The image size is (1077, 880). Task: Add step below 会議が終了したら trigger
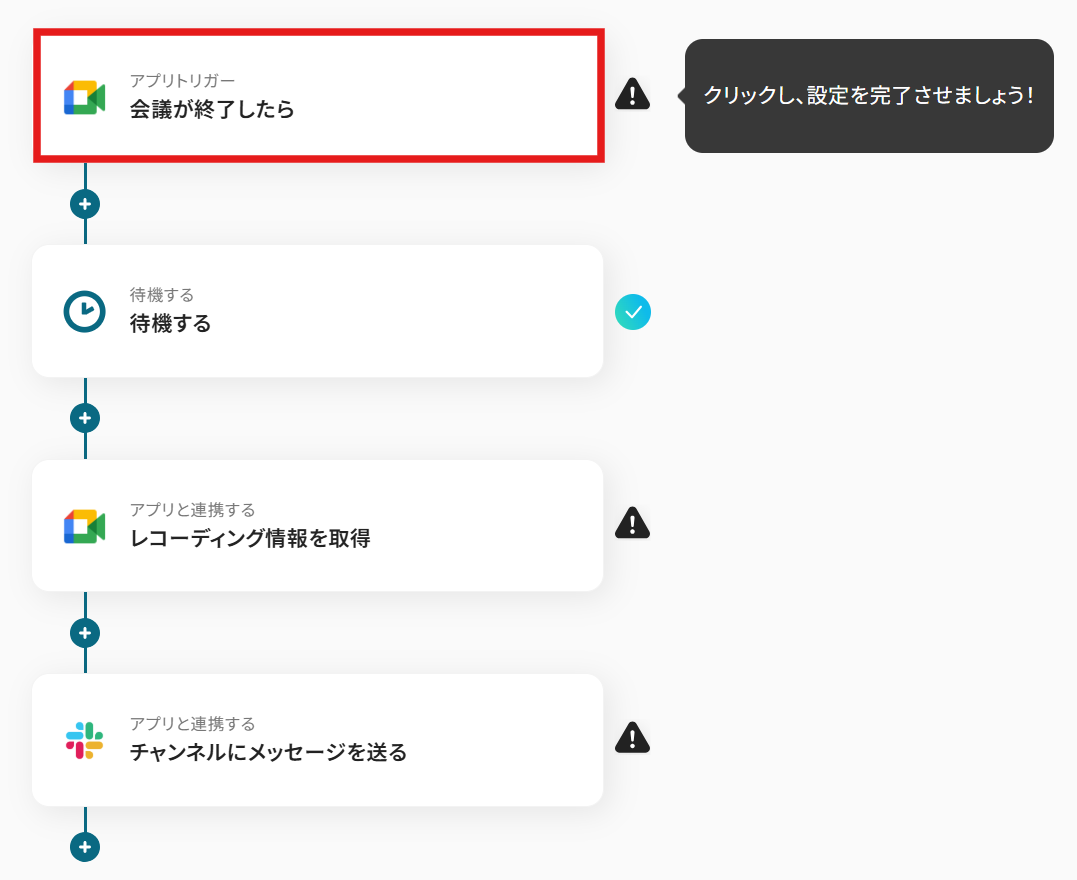(x=85, y=204)
